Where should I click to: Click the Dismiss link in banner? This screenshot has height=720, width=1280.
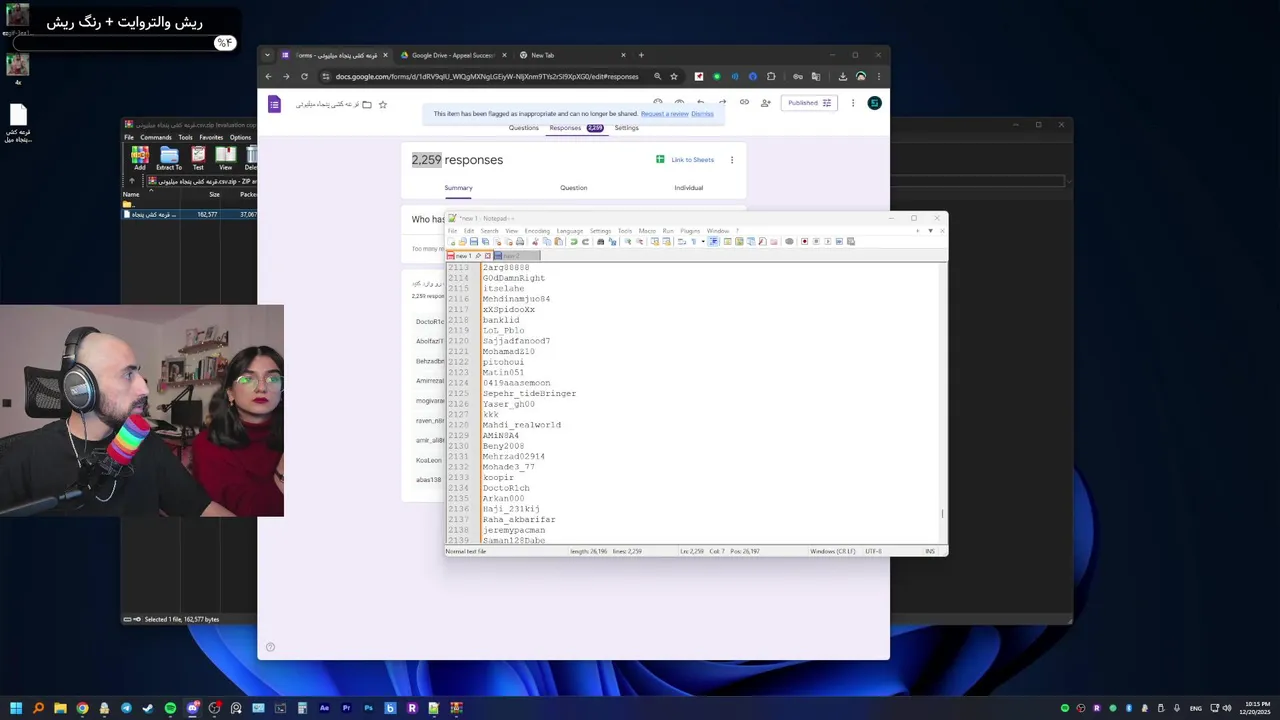click(x=702, y=114)
